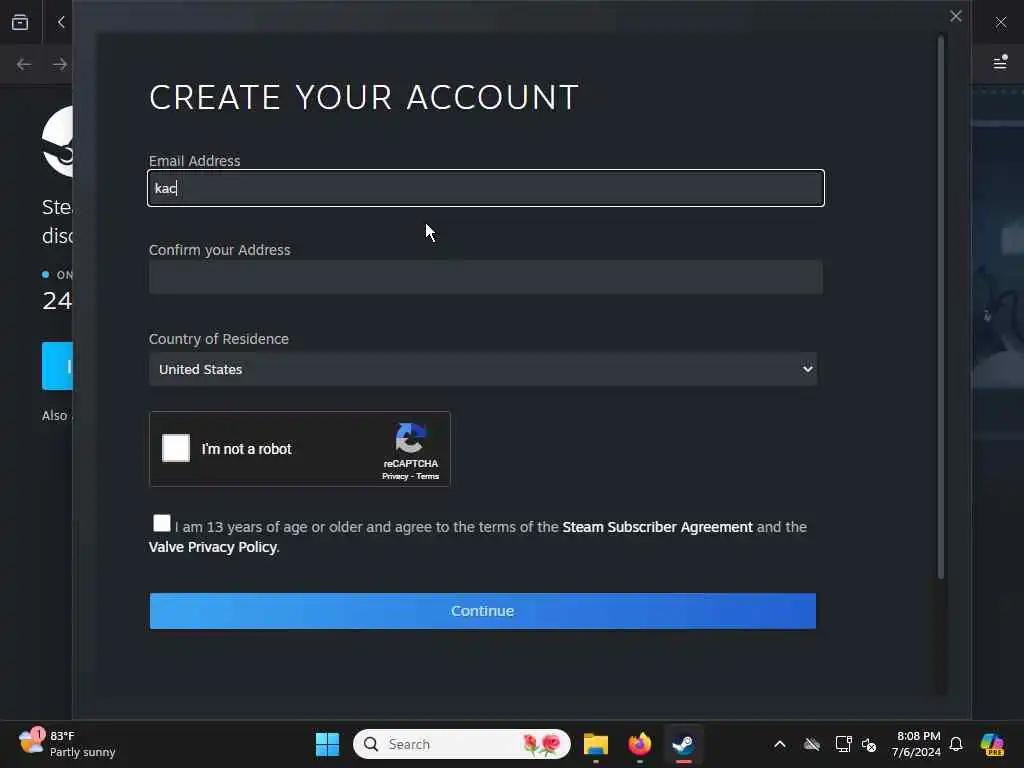The width and height of the screenshot is (1024, 768).
Task: Go back with the left arrow icon
Action: [x=24, y=64]
